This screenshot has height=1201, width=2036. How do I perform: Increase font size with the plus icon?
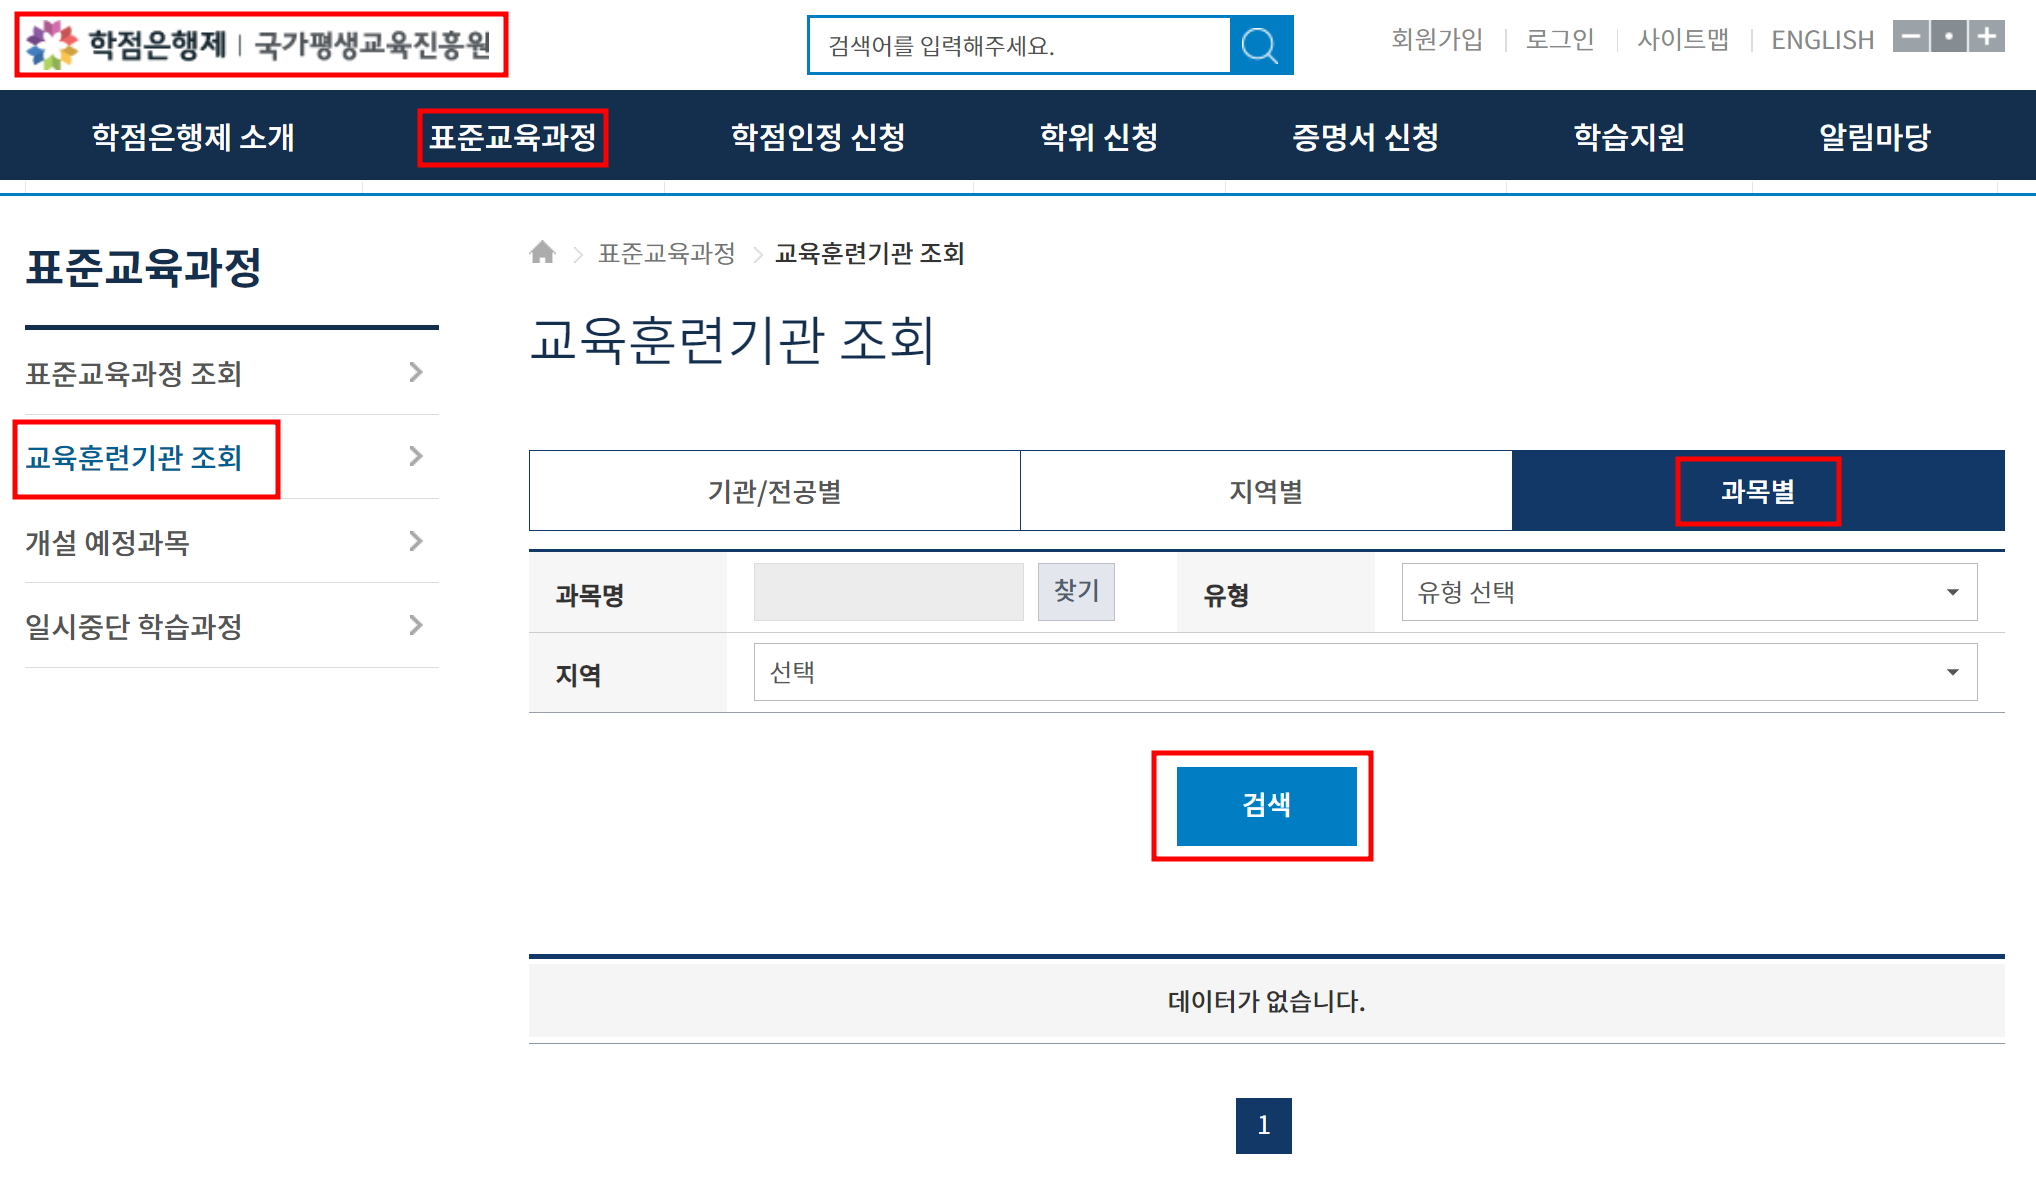tap(1986, 36)
